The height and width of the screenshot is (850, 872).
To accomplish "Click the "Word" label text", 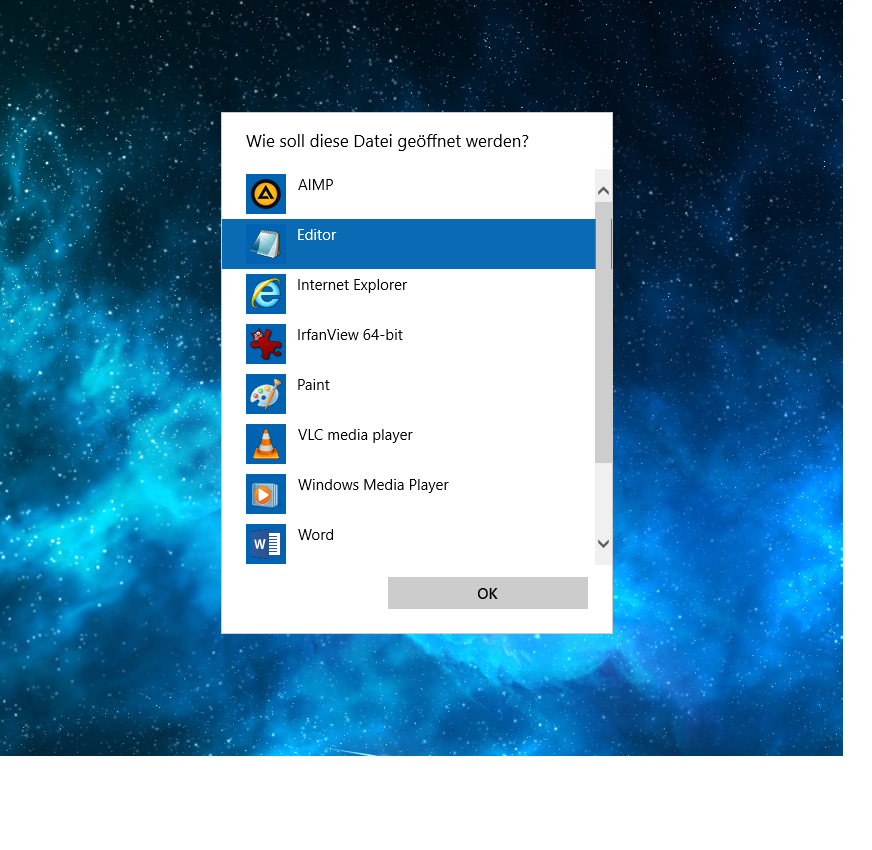I will click(x=316, y=535).
